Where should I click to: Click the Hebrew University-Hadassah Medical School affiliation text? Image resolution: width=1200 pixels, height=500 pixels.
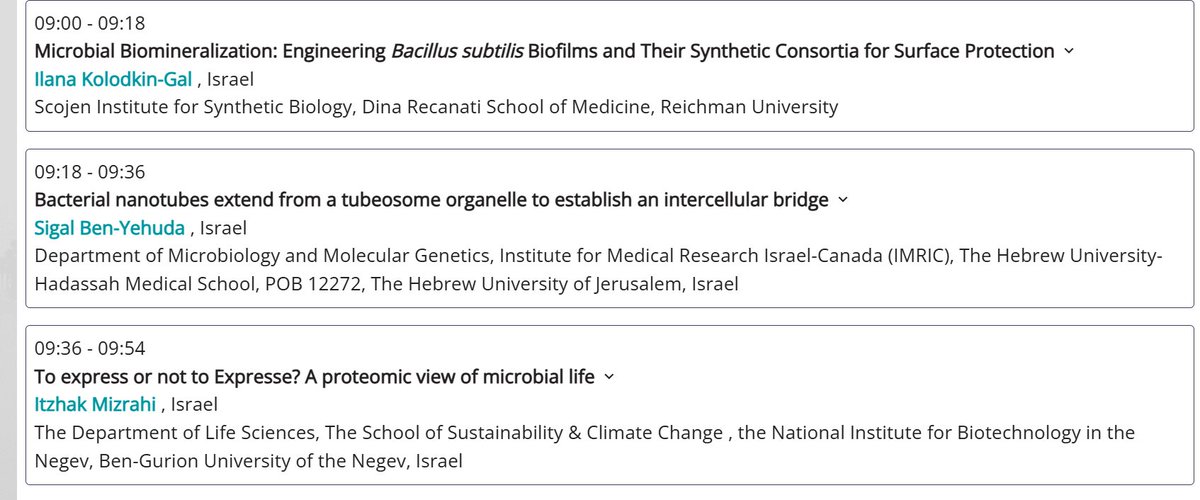click(598, 270)
